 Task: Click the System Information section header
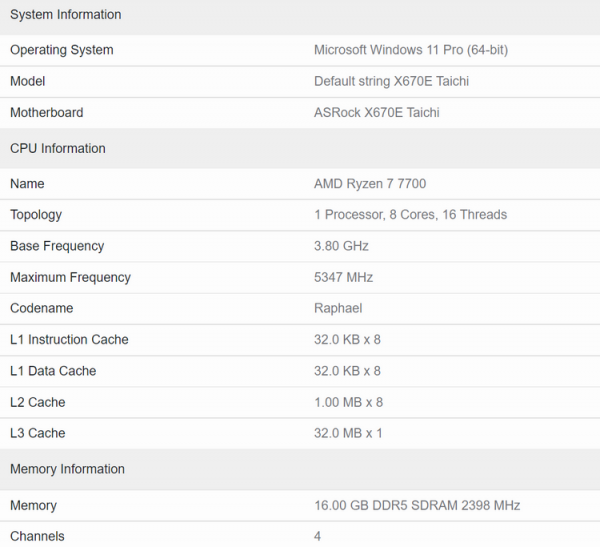tap(65, 15)
